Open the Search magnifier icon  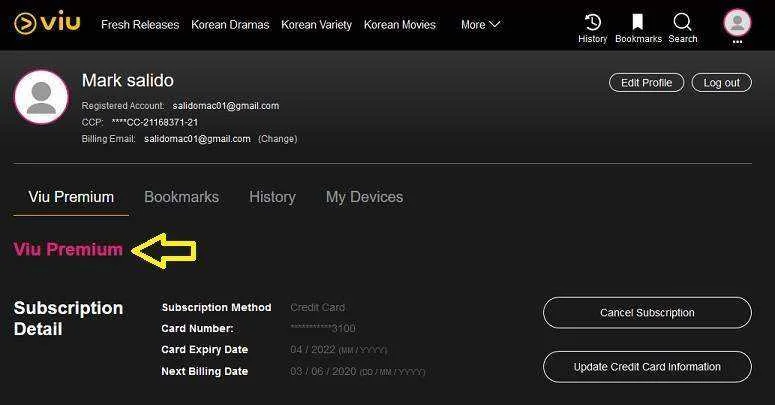[683, 22]
